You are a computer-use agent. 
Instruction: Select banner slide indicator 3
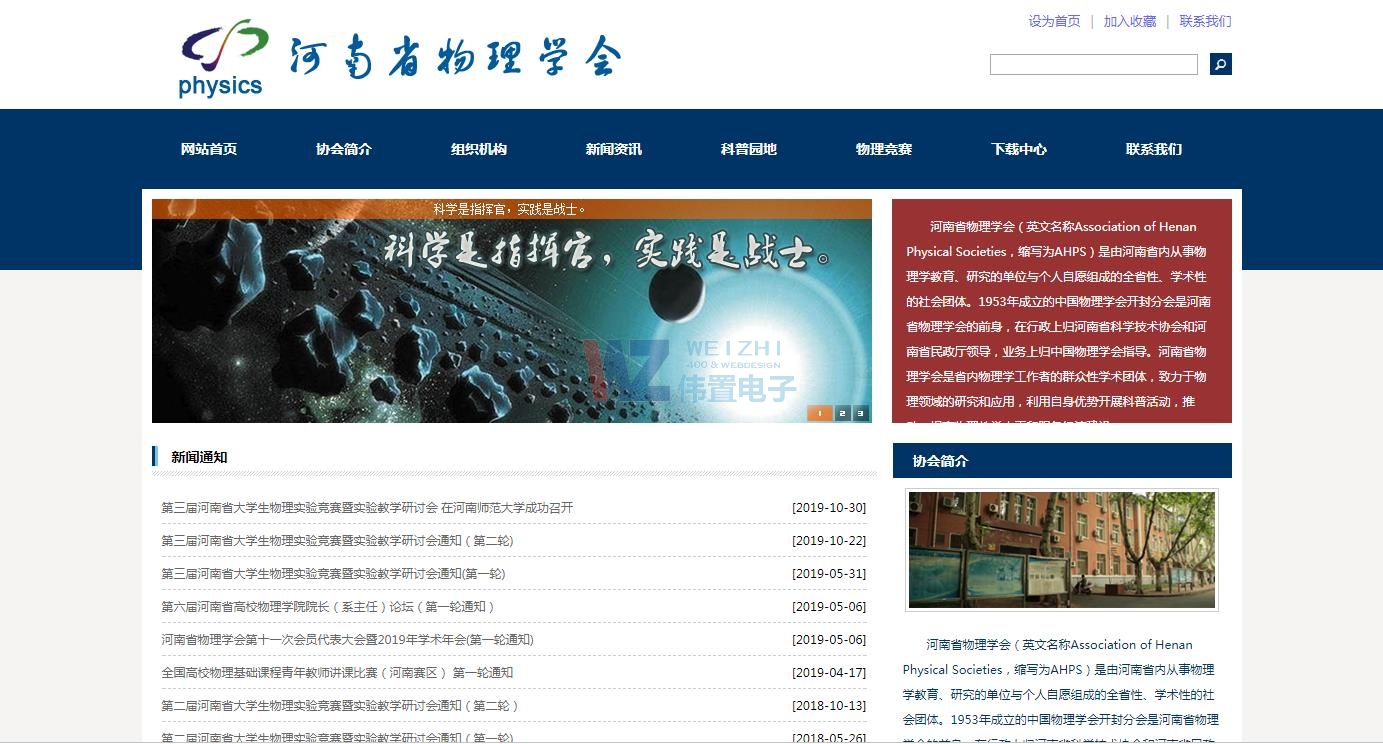coord(860,413)
